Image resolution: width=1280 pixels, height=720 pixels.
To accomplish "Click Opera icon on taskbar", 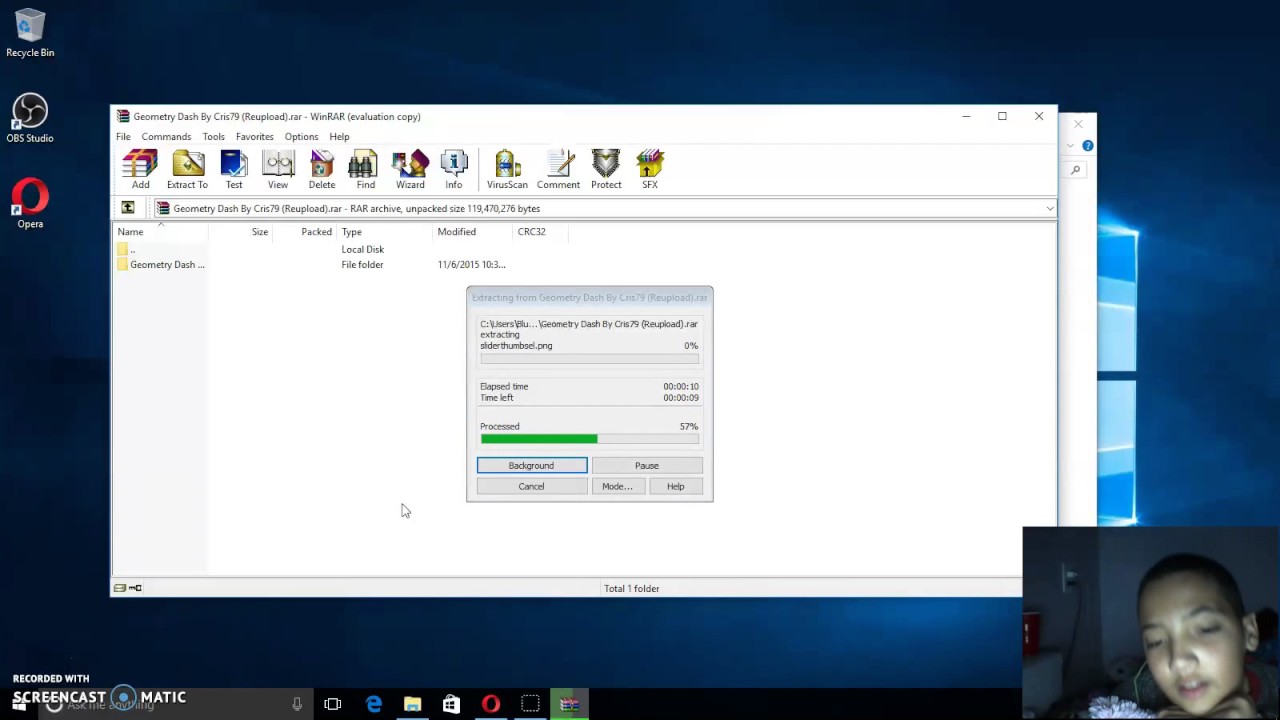I will (490, 704).
